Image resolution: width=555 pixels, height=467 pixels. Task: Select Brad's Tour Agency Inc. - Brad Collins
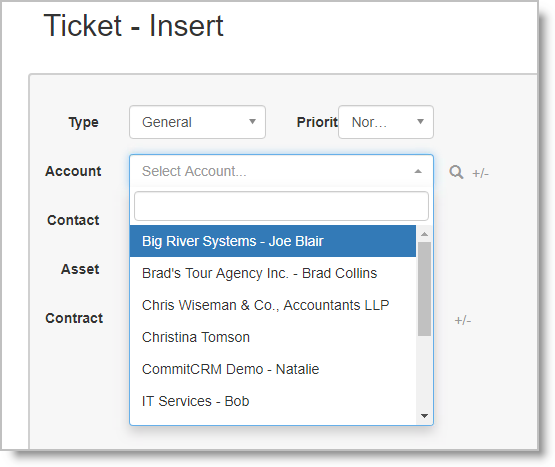[x=273, y=273]
